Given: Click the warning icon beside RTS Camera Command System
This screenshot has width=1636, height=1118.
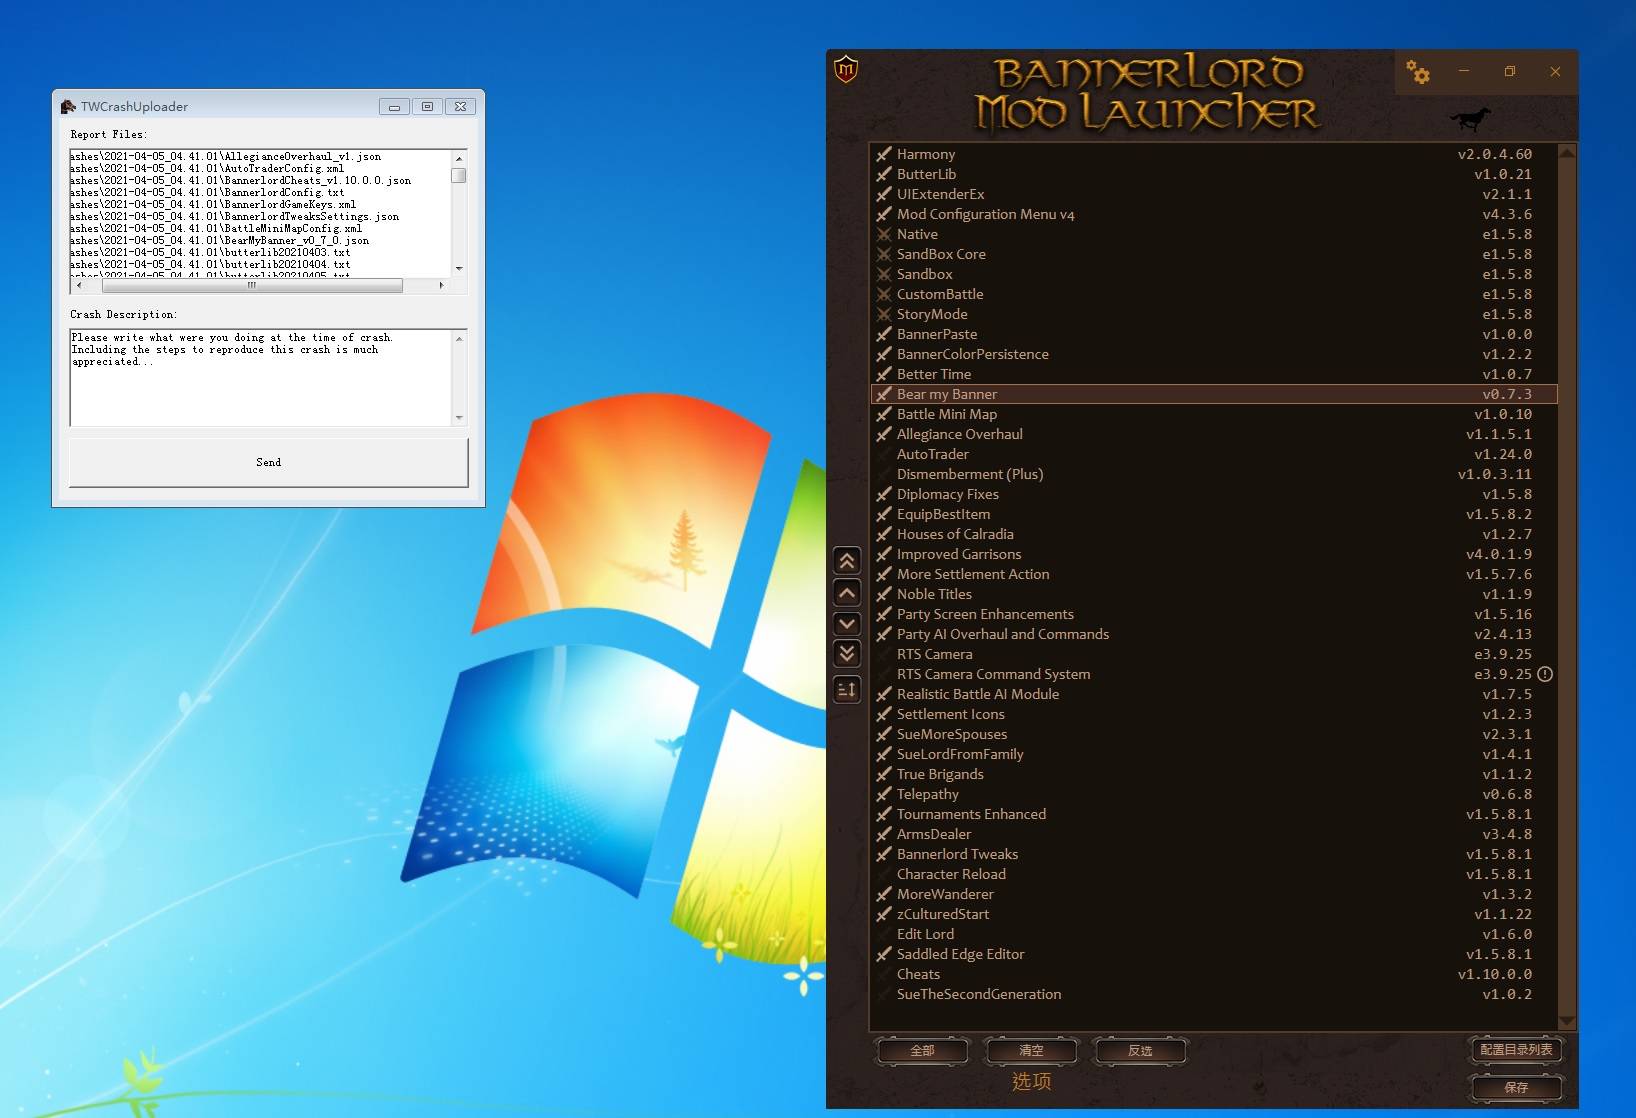Looking at the screenshot, I should point(1545,674).
